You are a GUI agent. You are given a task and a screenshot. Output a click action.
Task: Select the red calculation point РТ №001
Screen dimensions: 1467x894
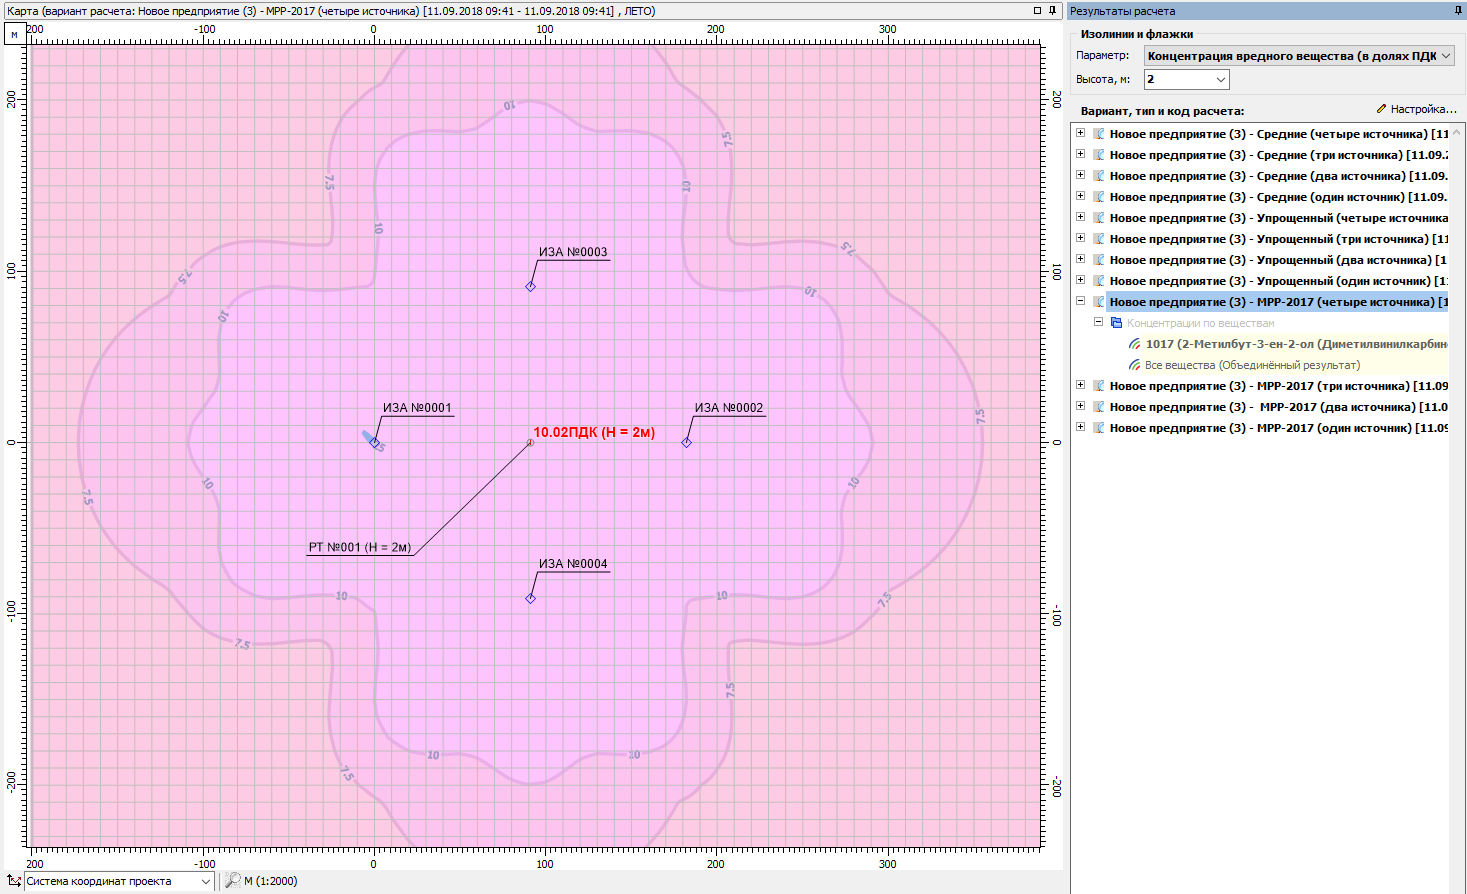(530, 442)
